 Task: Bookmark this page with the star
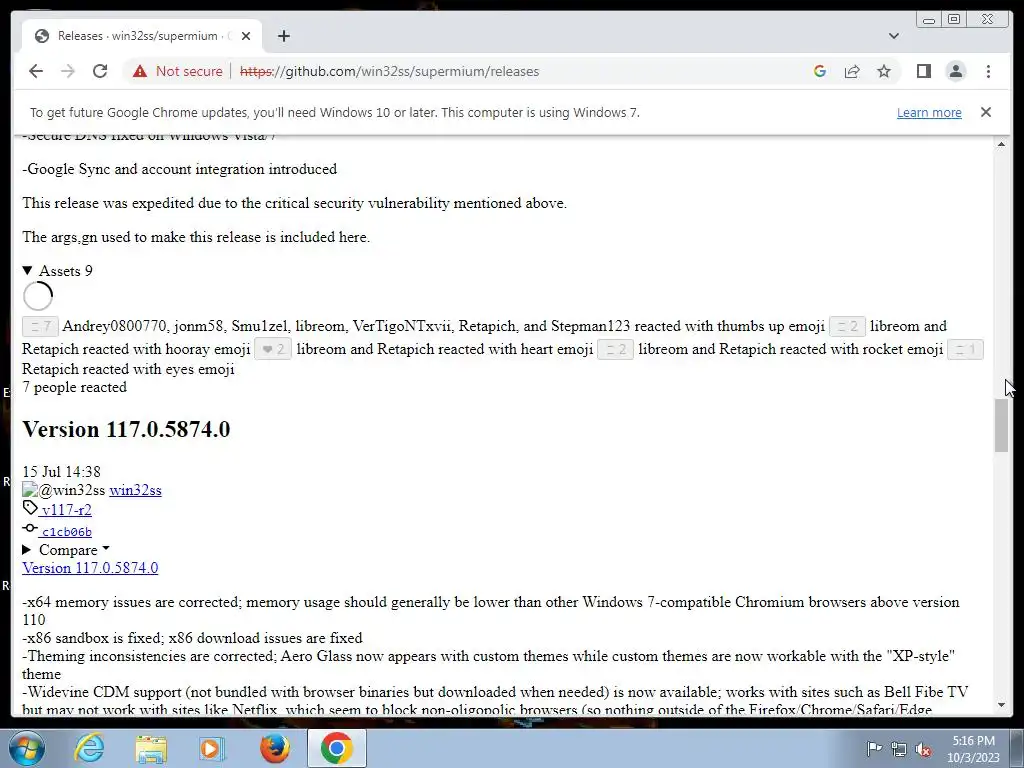pyautogui.click(x=884, y=71)
